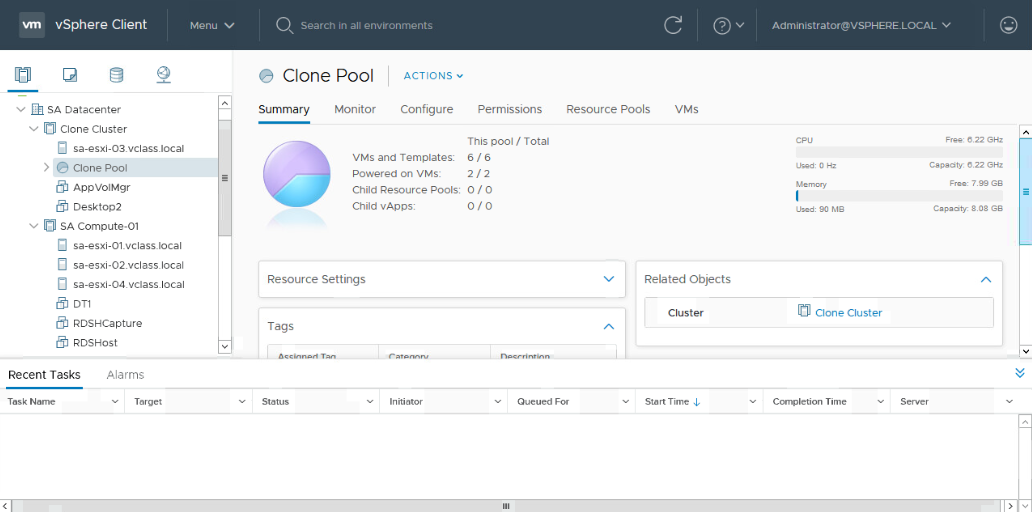Screen dimensions: 1032x512
Task: Expand the Resource Settings panel
Action: pos(609,279)
